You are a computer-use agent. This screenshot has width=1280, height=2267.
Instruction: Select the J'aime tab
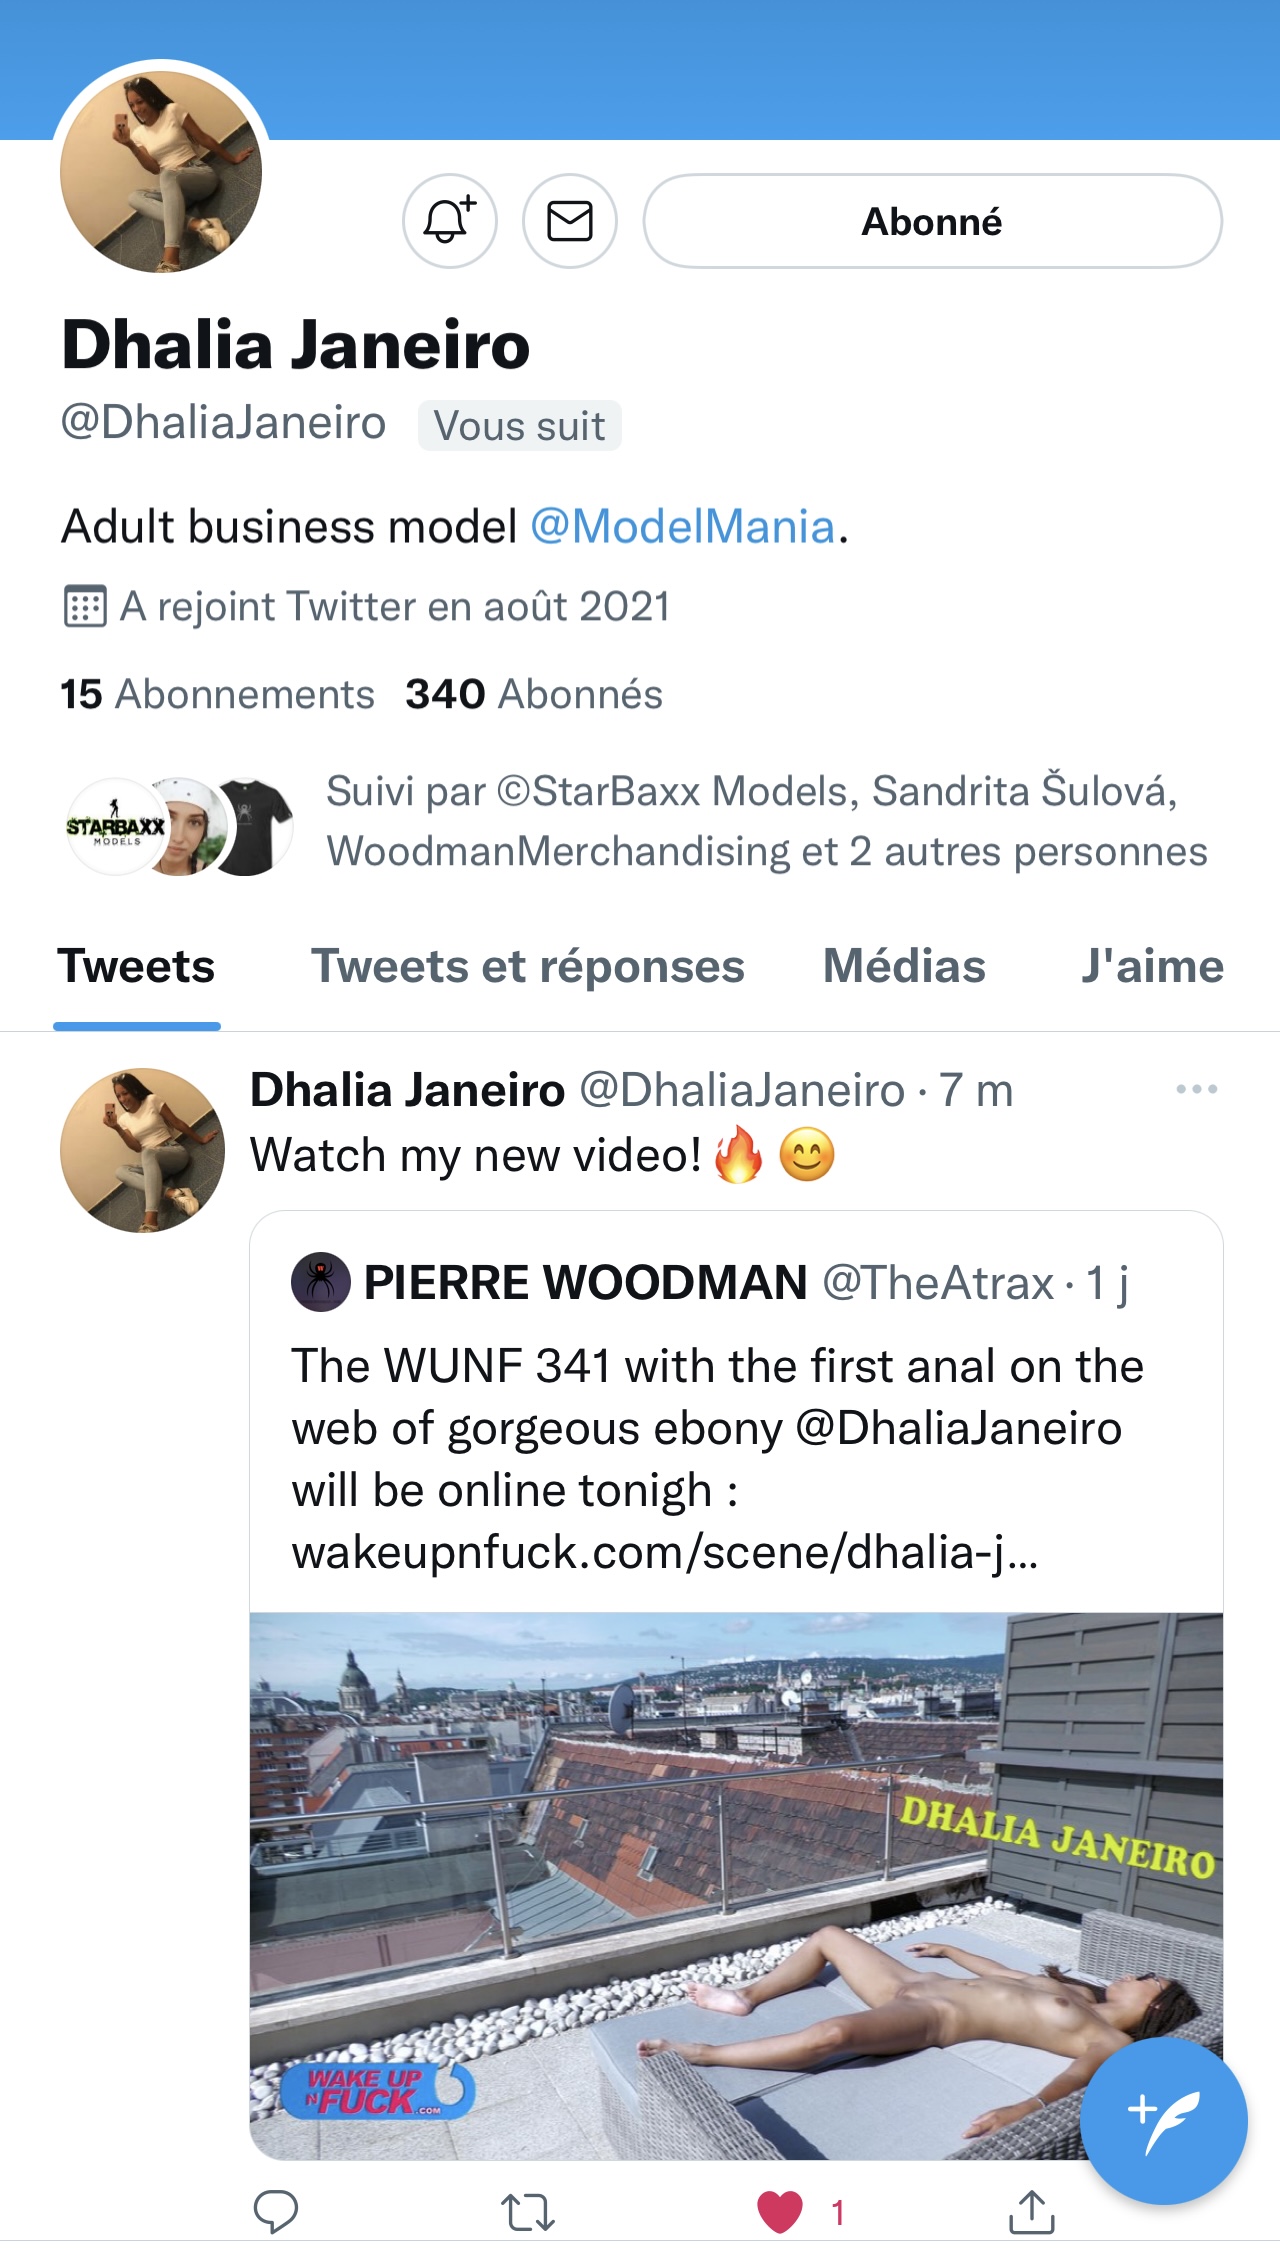pos(1152,967)
